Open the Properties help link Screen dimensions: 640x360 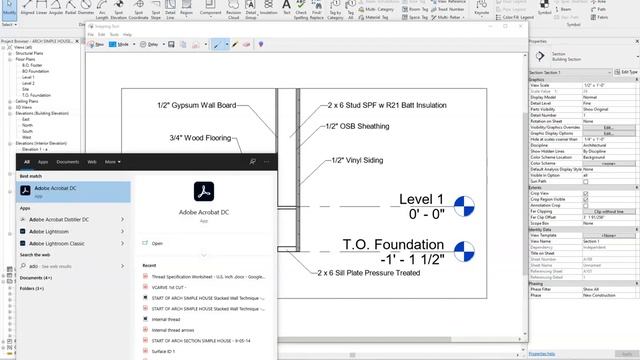(542, 354)
